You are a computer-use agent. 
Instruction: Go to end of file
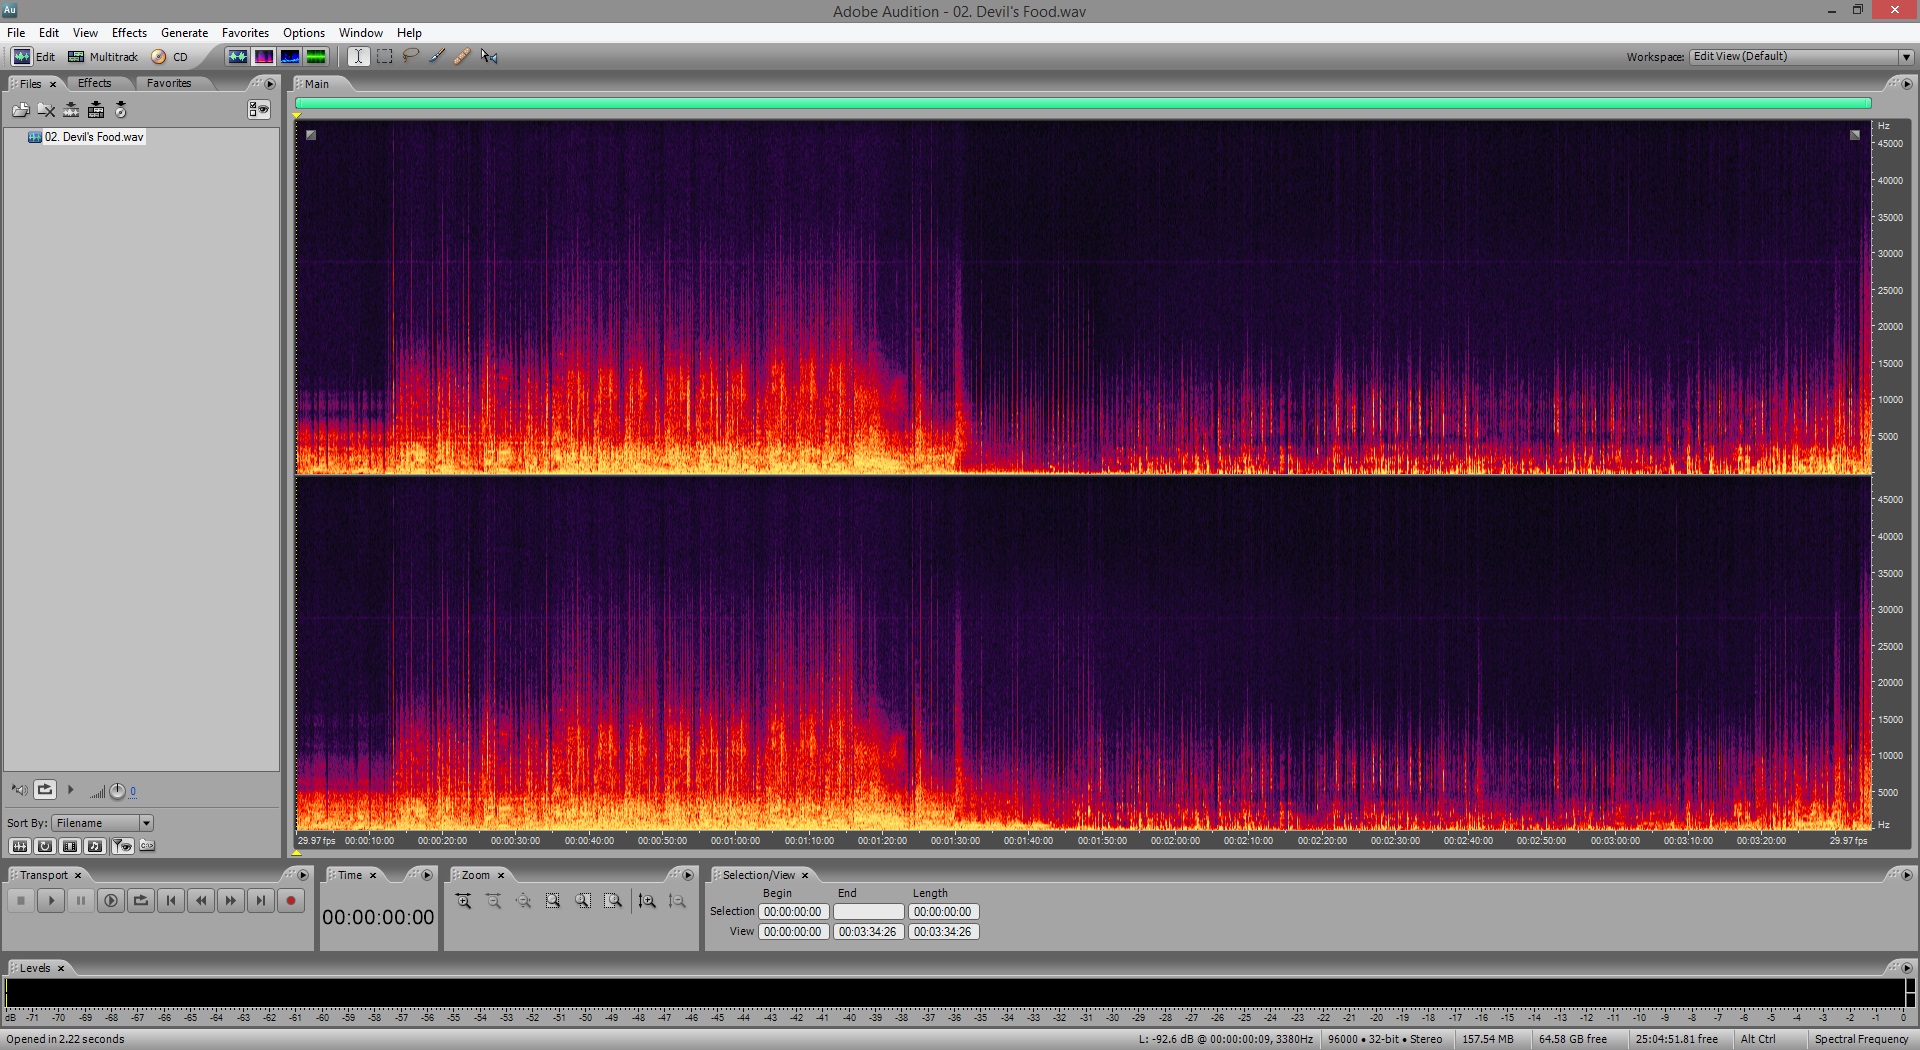point(261,901)
